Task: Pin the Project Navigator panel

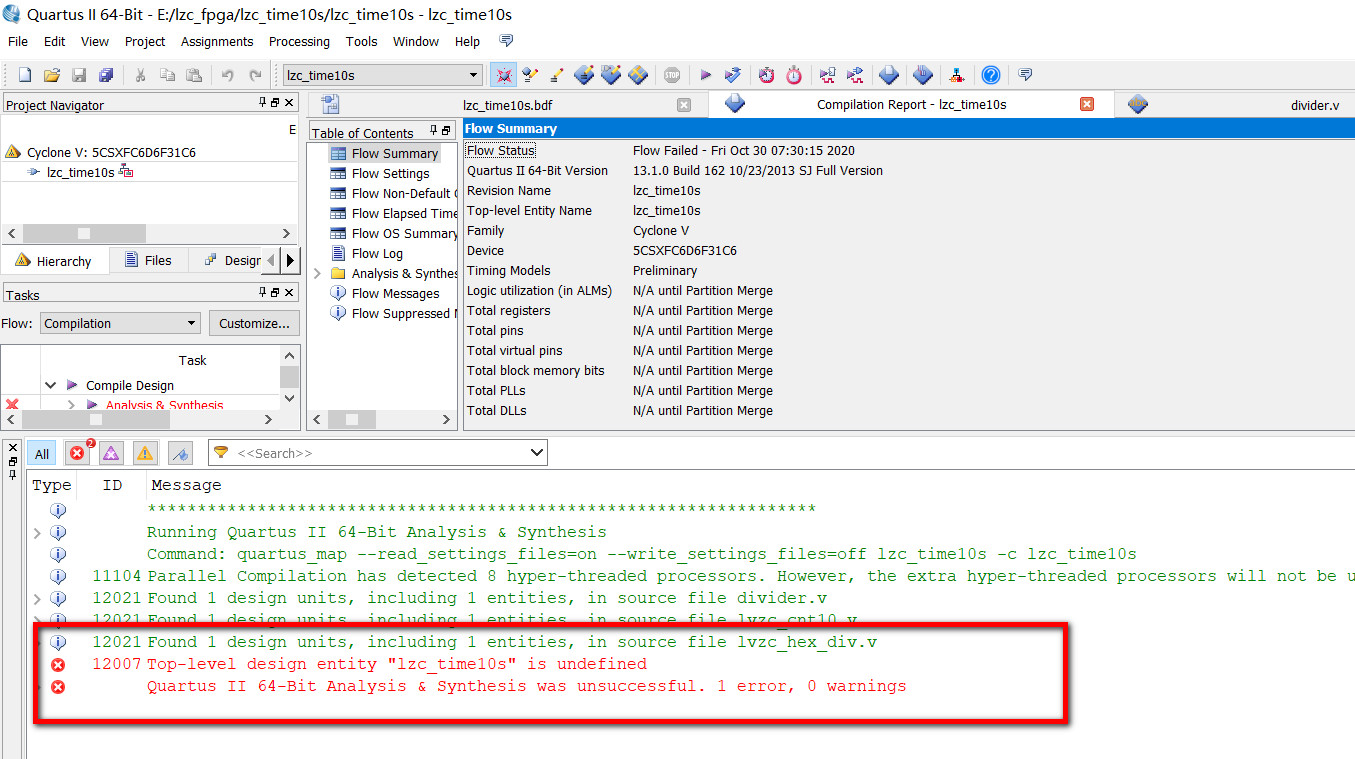Action: click(262, 103)
